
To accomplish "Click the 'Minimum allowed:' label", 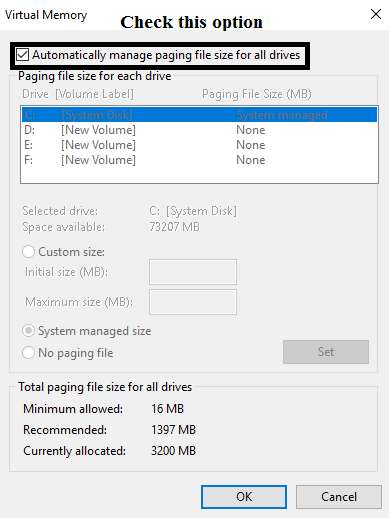I will [x=73, y=409].
